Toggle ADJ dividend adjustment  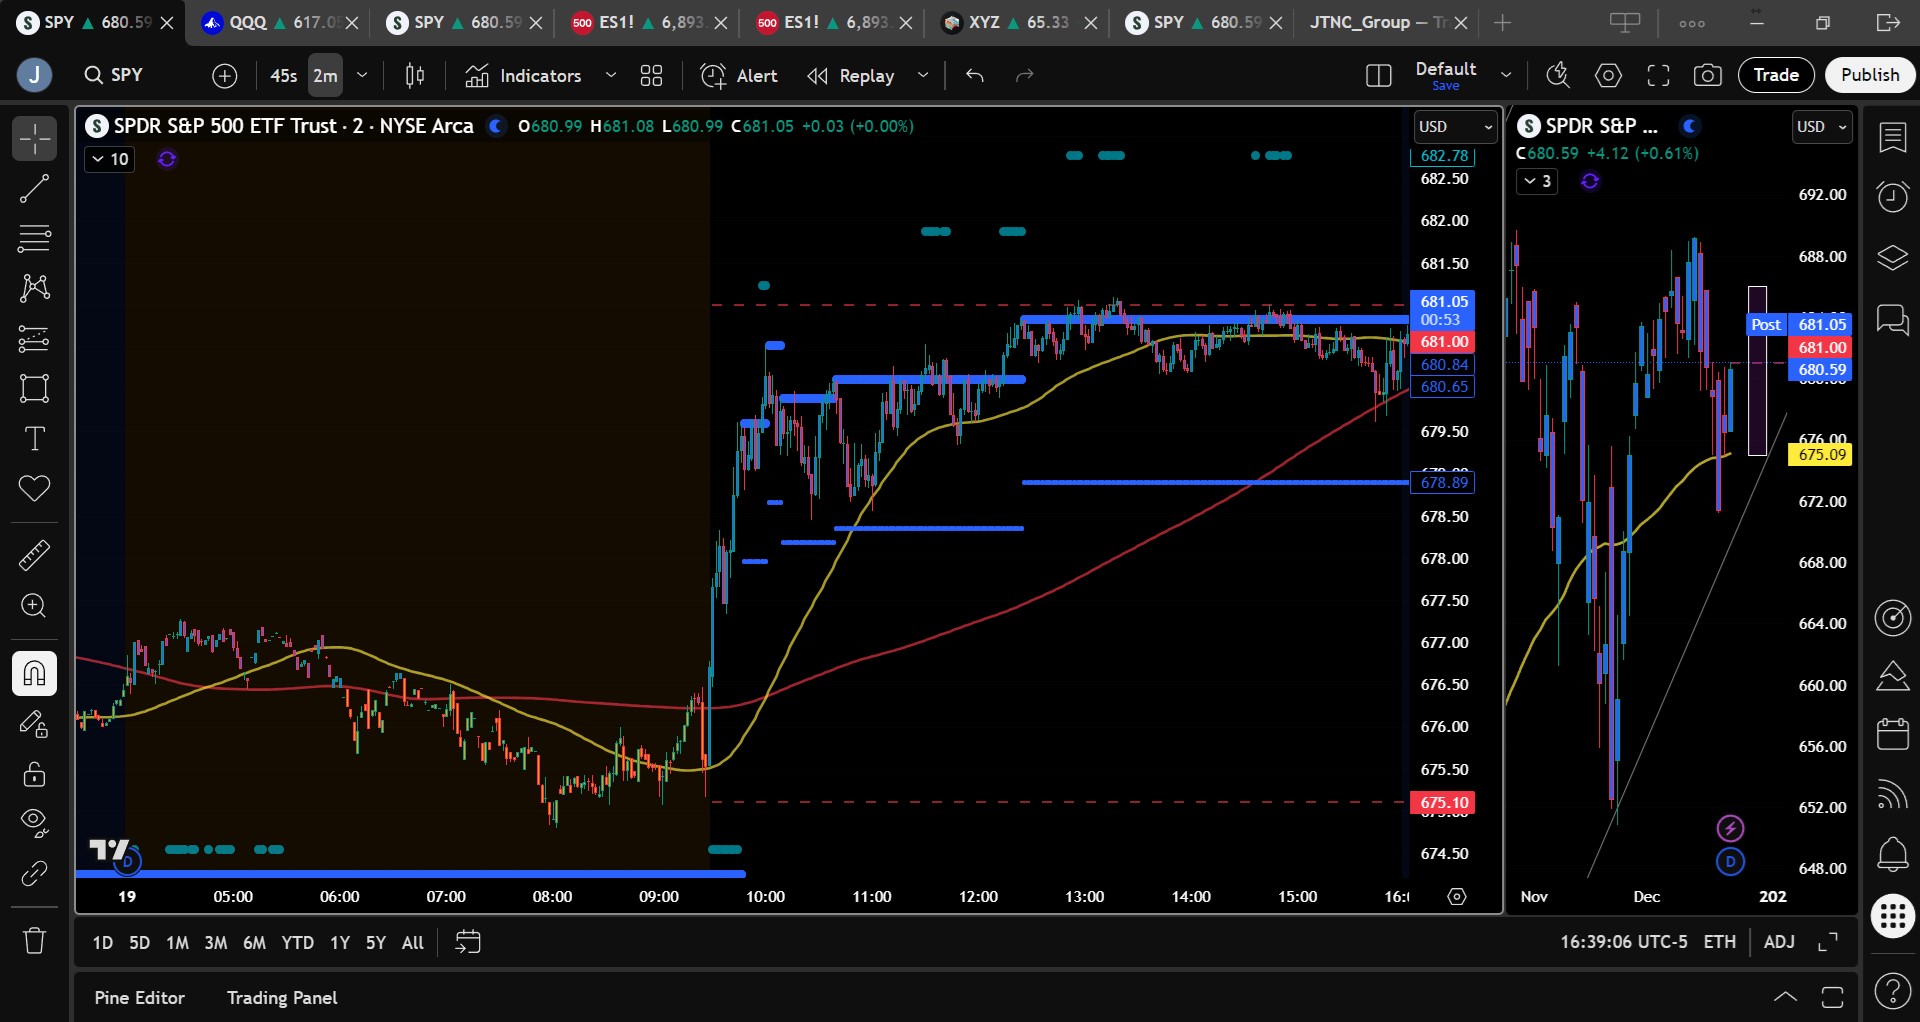pos(1779,942)
